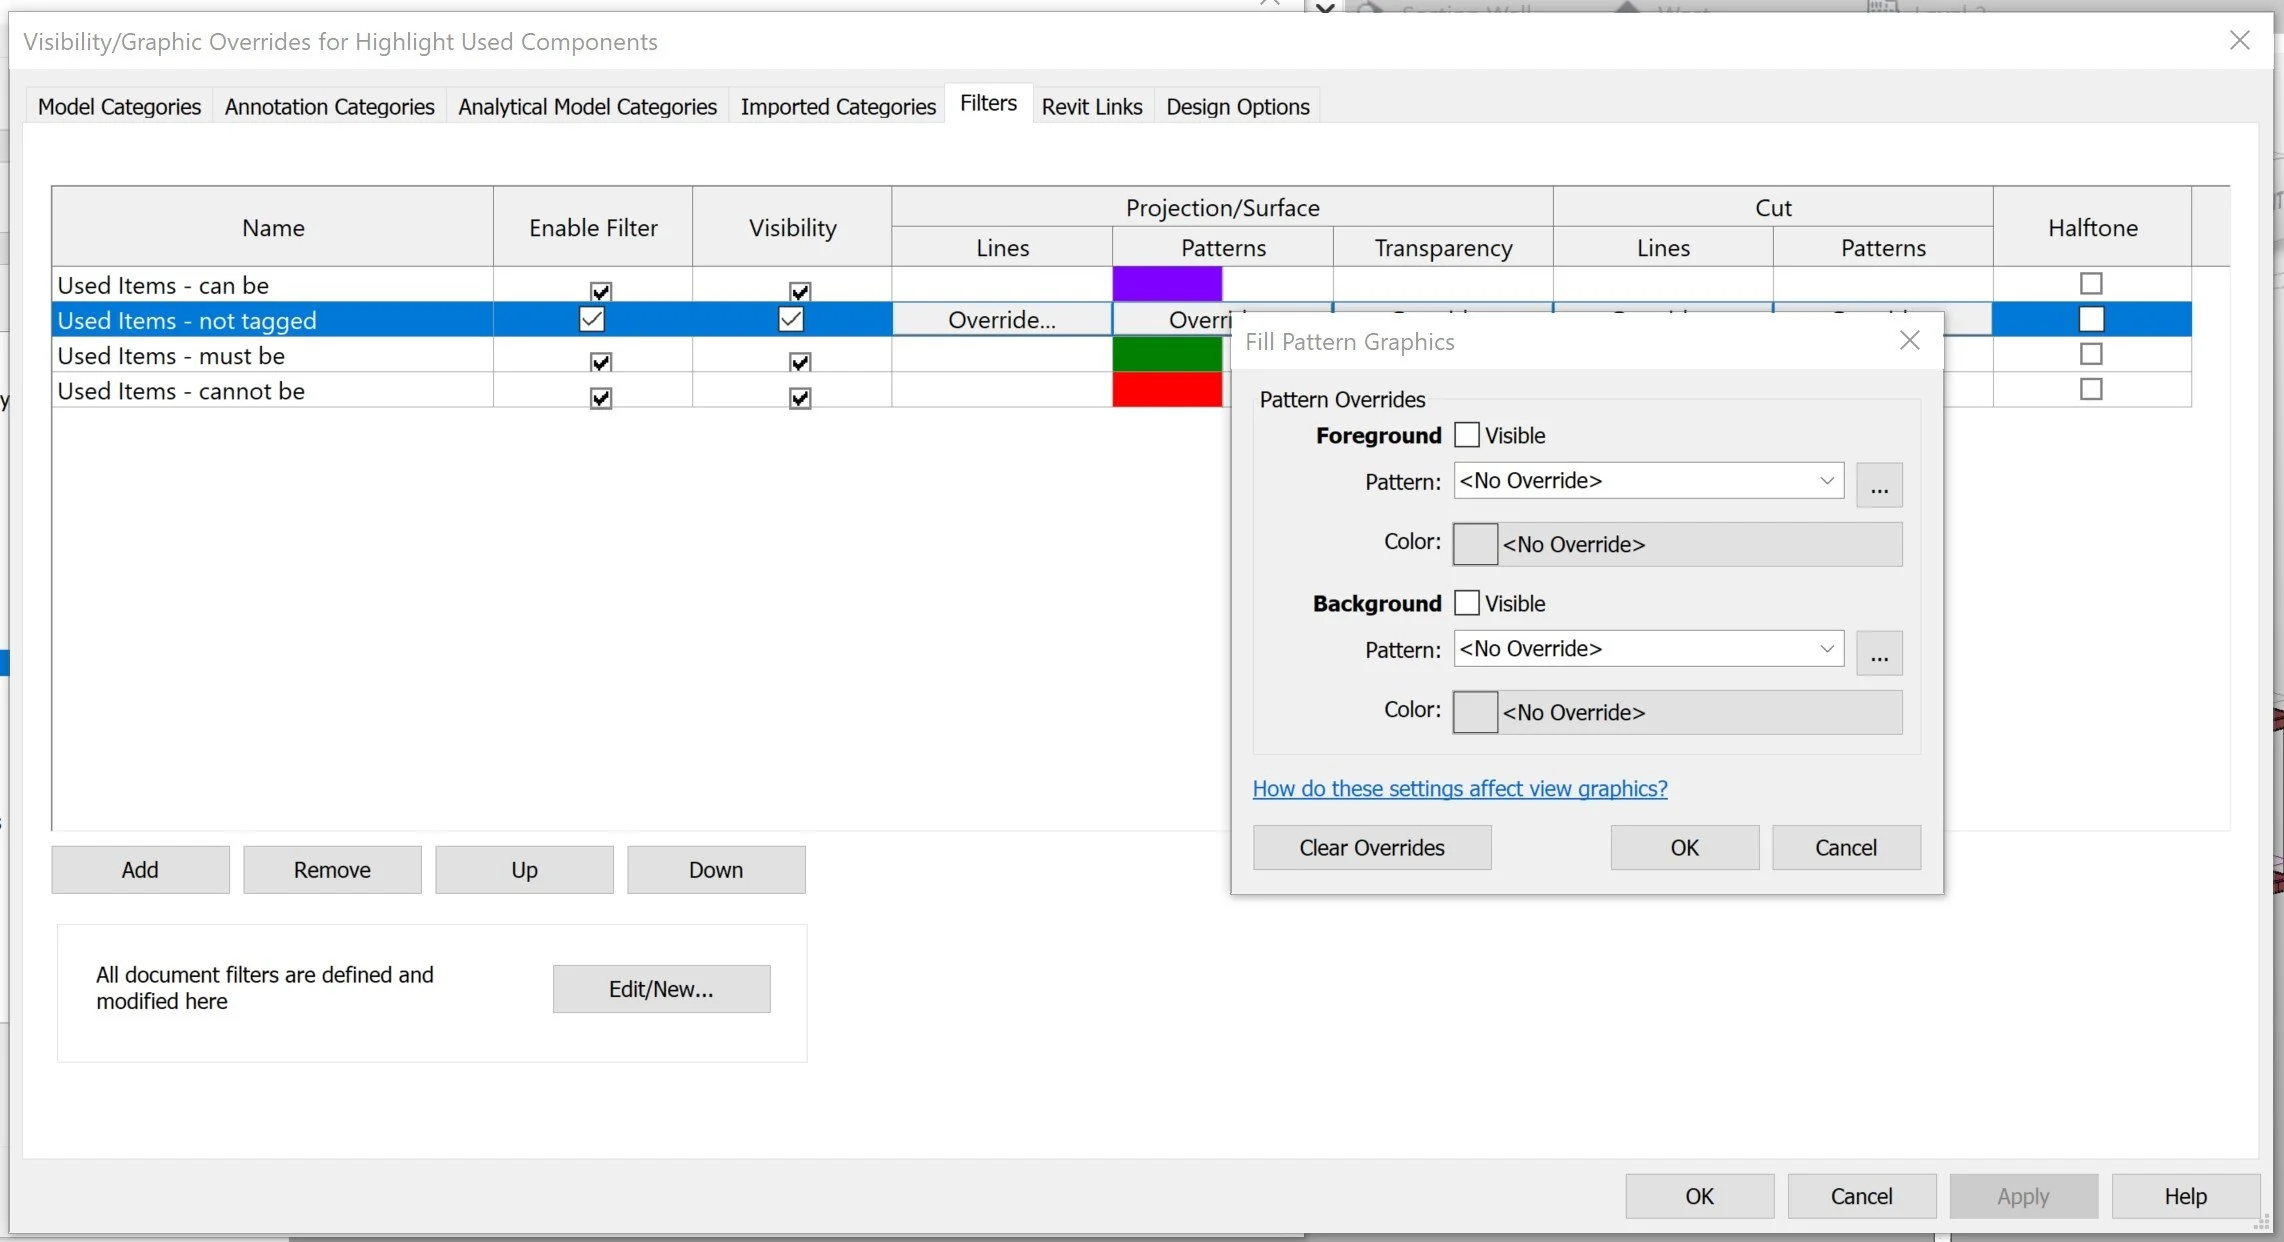Pick the Foreground color swatch
Viewport: 2284px width, 1242px height.
coord(1475,545)
